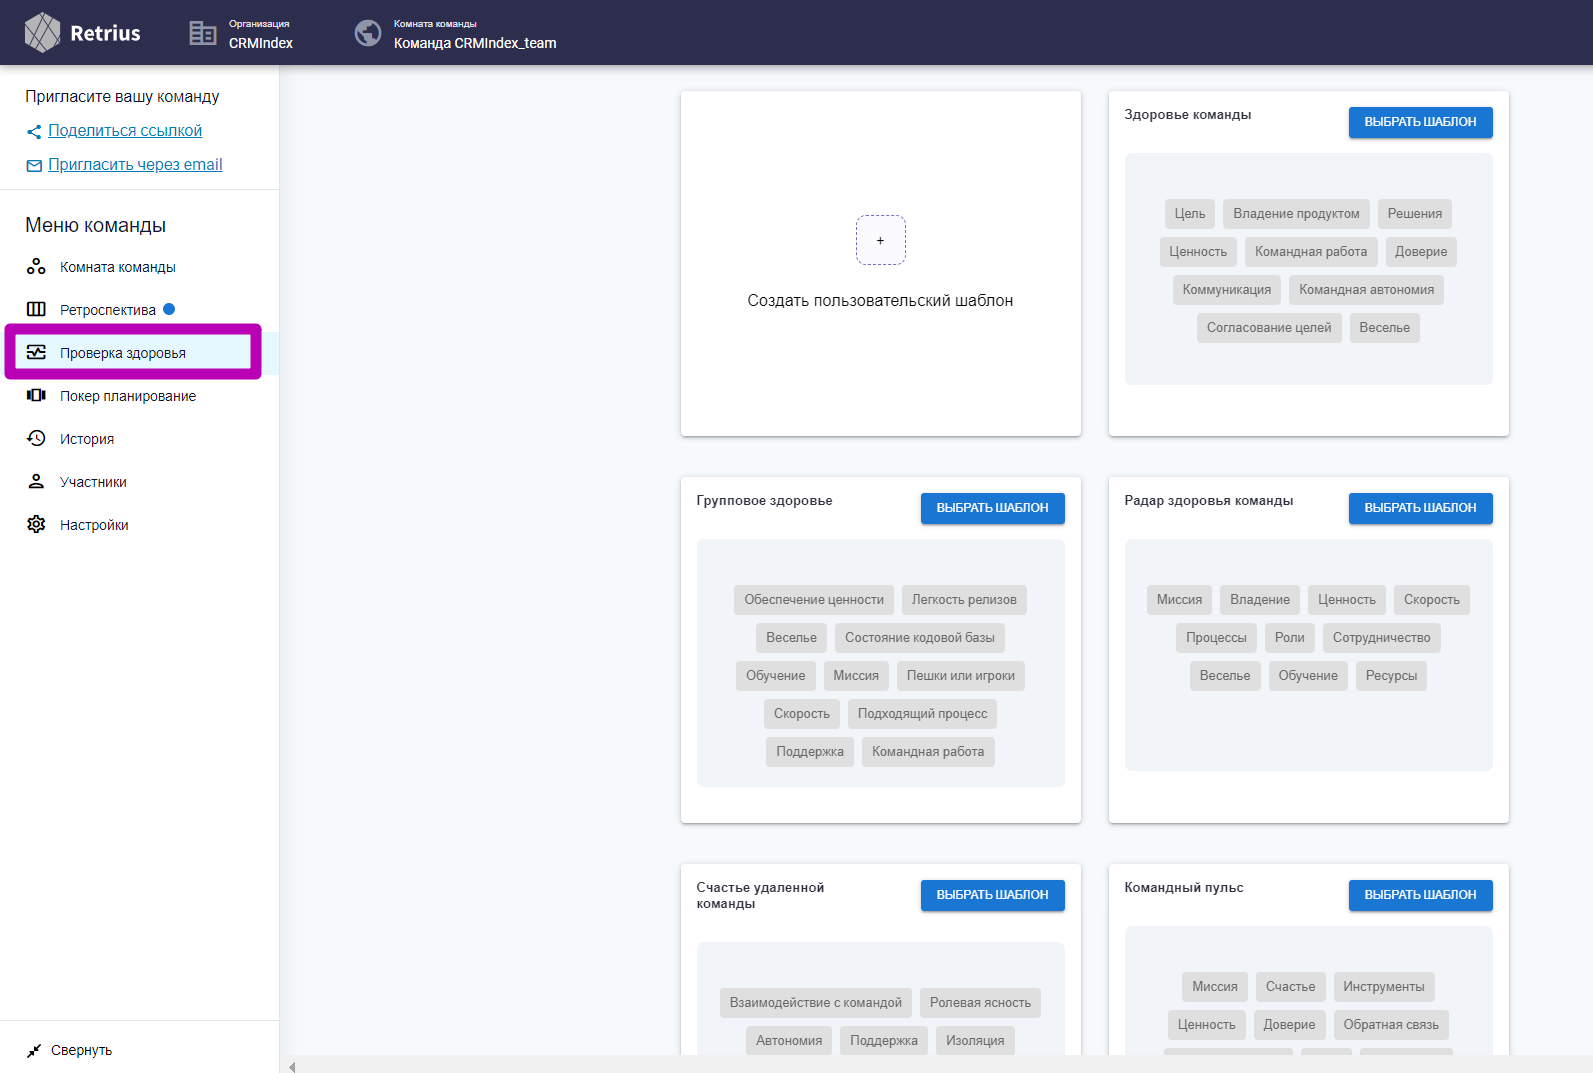Click the Цель tag in Здоровье команды
This screenshot has width=1593, height=1073.
pyautogui.click(x=1190, y=214)
